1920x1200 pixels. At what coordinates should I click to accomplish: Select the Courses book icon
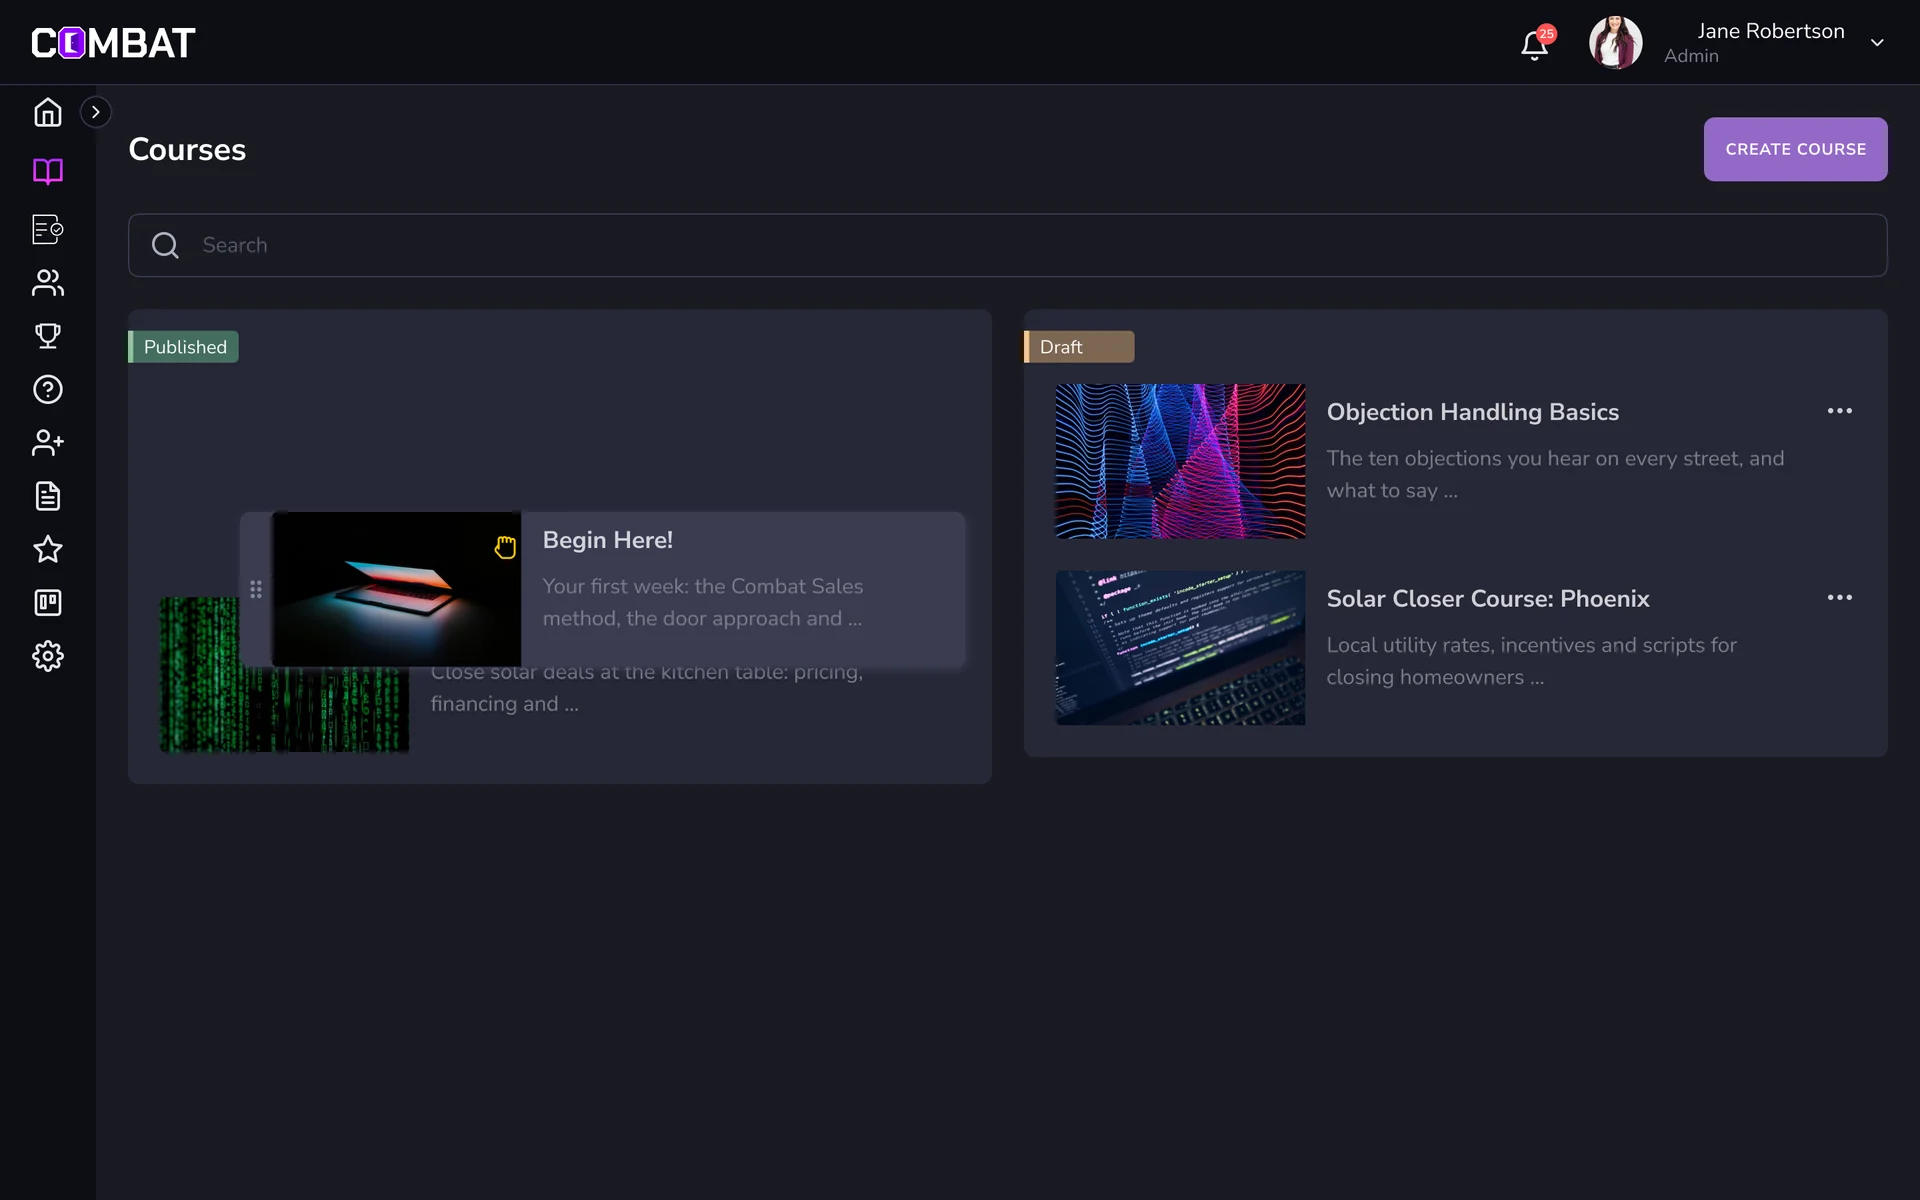click(x=48, y=171)
